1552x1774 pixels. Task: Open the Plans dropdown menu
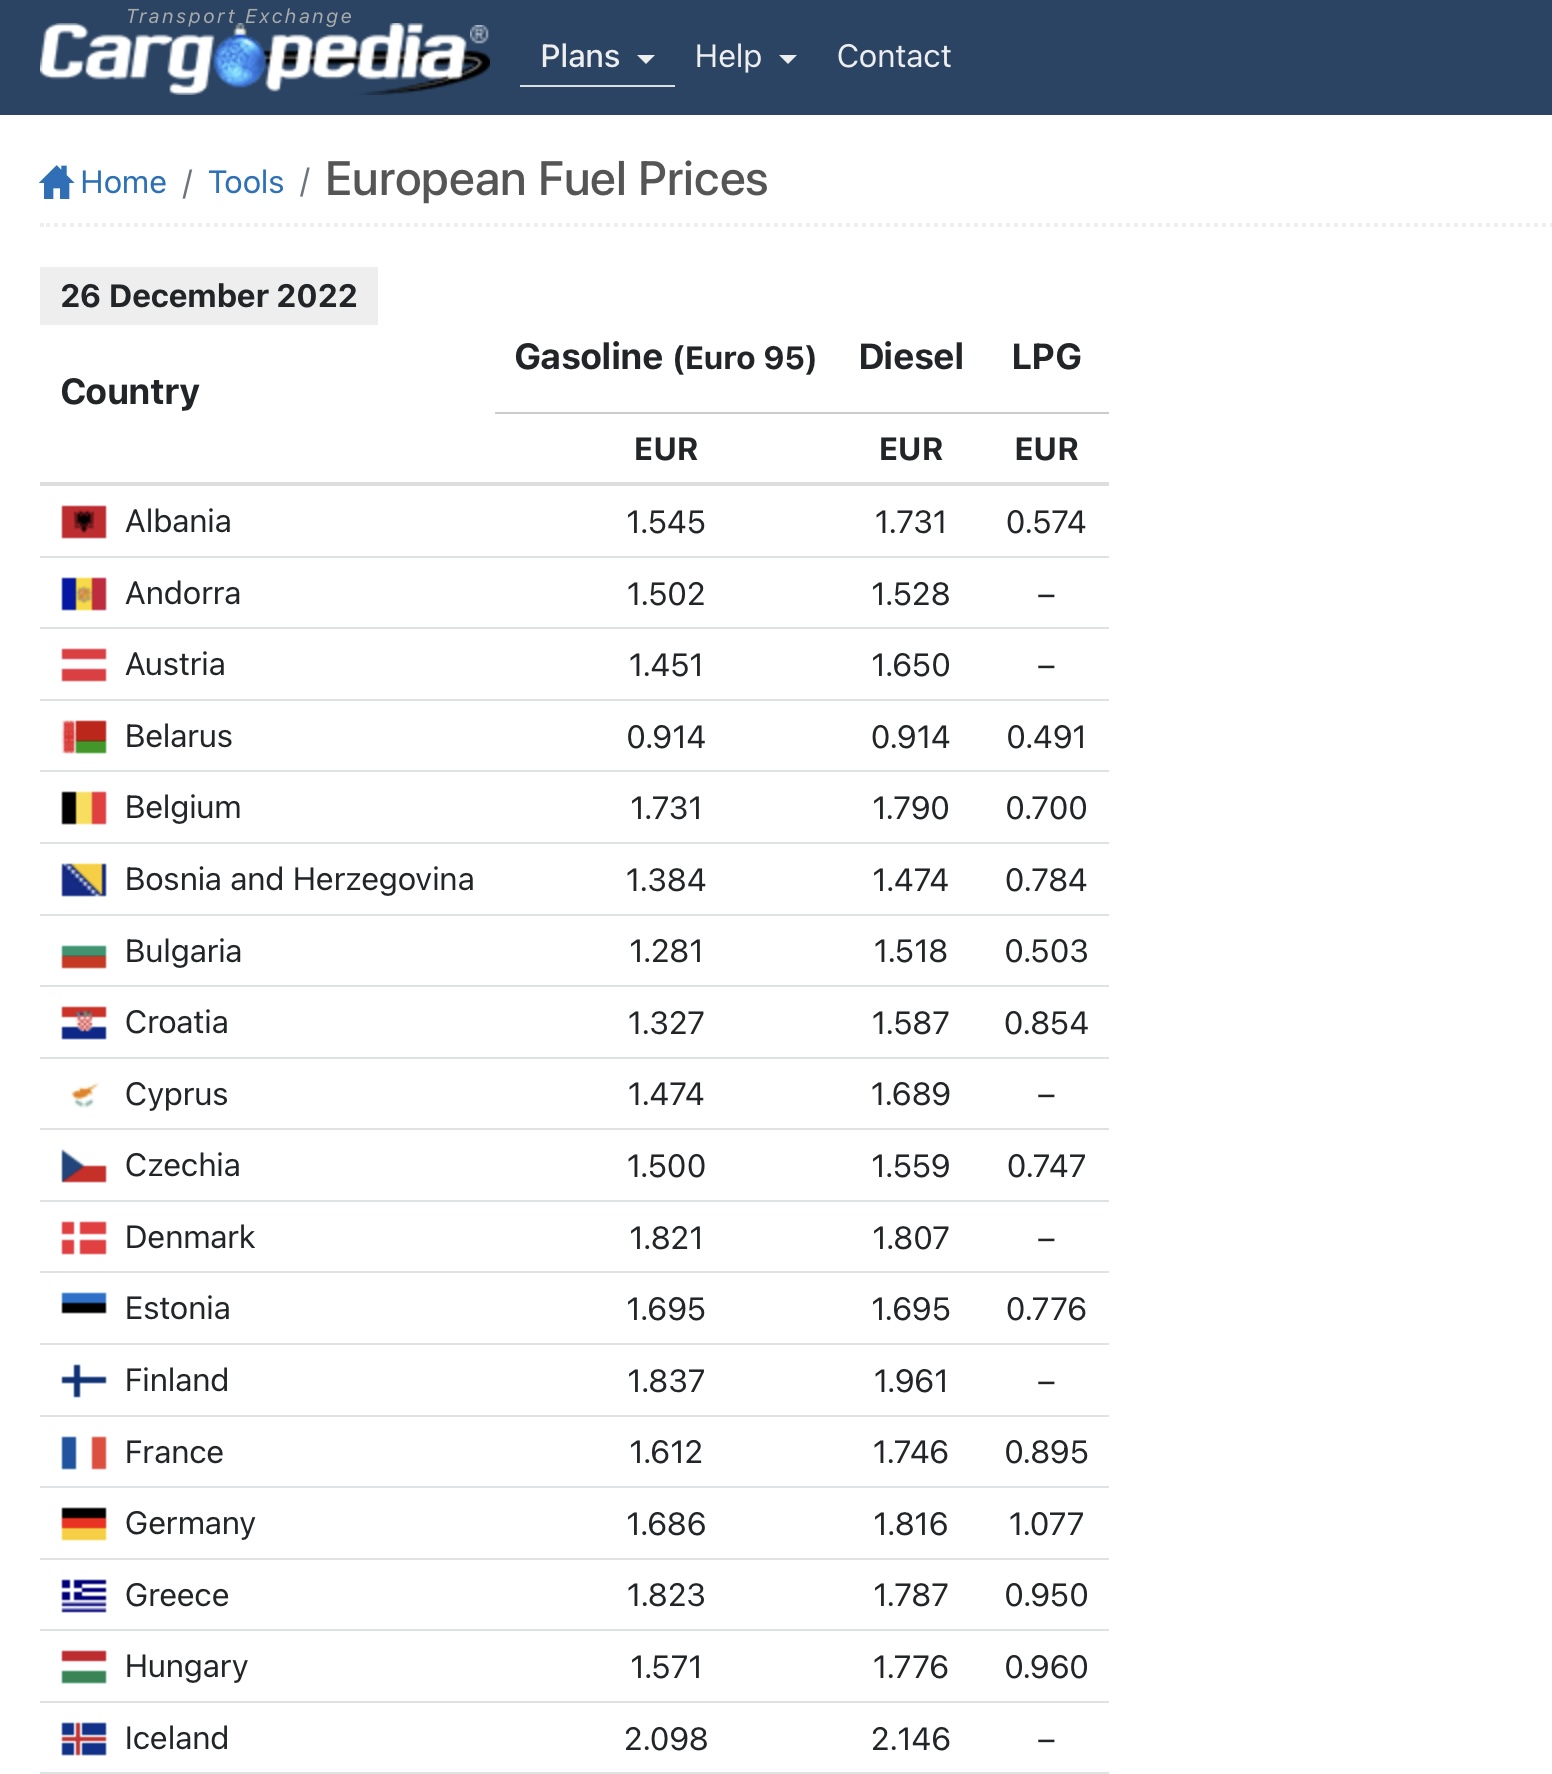coord(597,57)
